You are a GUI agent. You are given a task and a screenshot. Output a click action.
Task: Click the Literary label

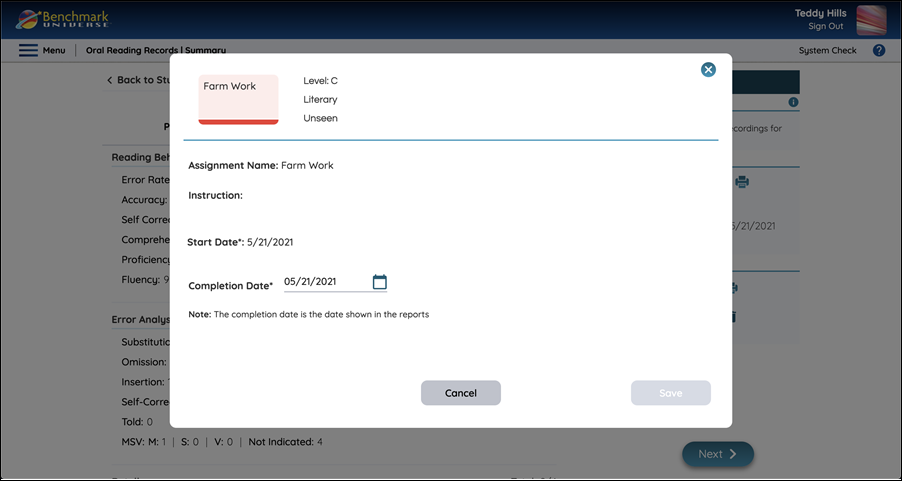[x=320, y=100]
